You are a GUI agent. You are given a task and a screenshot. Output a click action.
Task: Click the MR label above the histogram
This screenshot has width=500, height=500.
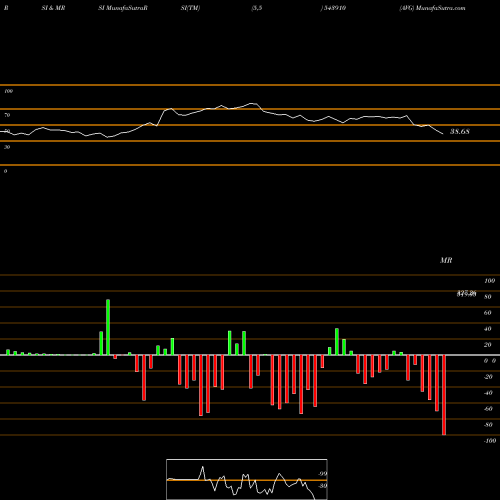446,260
